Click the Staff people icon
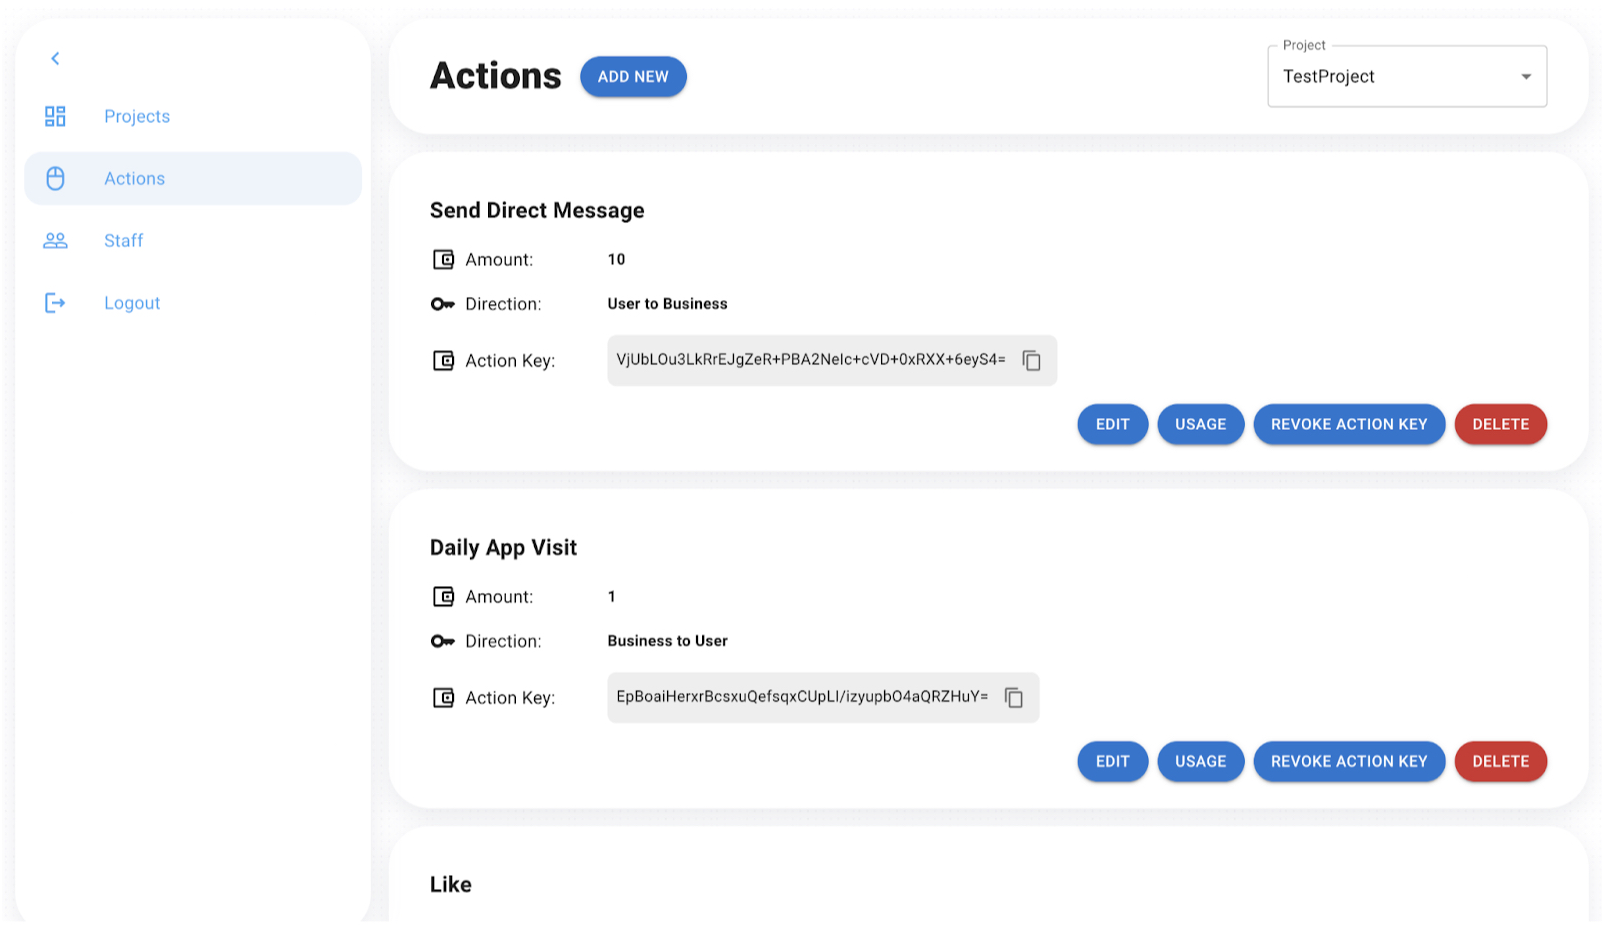Viewport: 1612px width, 948px height. 55,241
